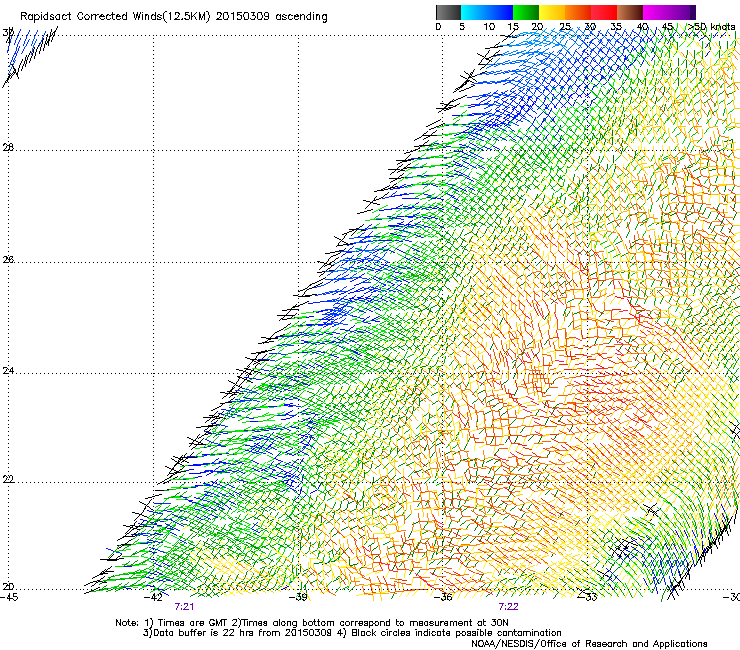Screen dimensions: 740x650
Task: Click the Data buffer is 22 hrs note
Action: [238, 633]
